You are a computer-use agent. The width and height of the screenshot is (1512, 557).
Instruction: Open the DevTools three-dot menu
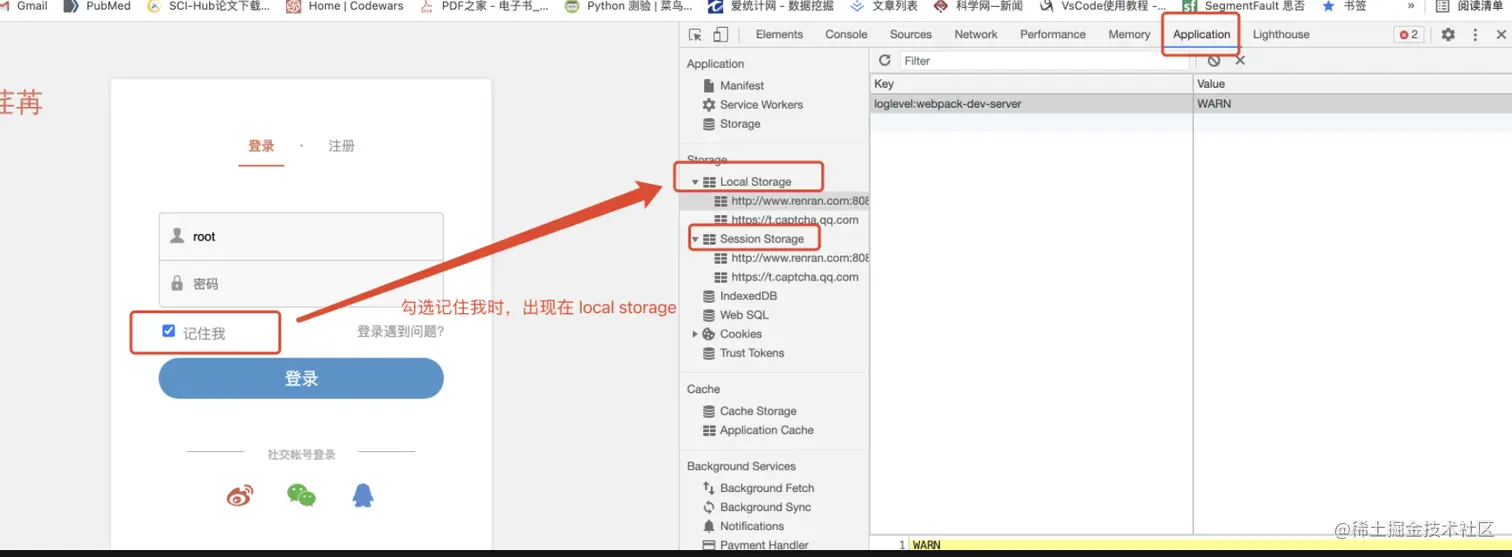point(1475,34)
